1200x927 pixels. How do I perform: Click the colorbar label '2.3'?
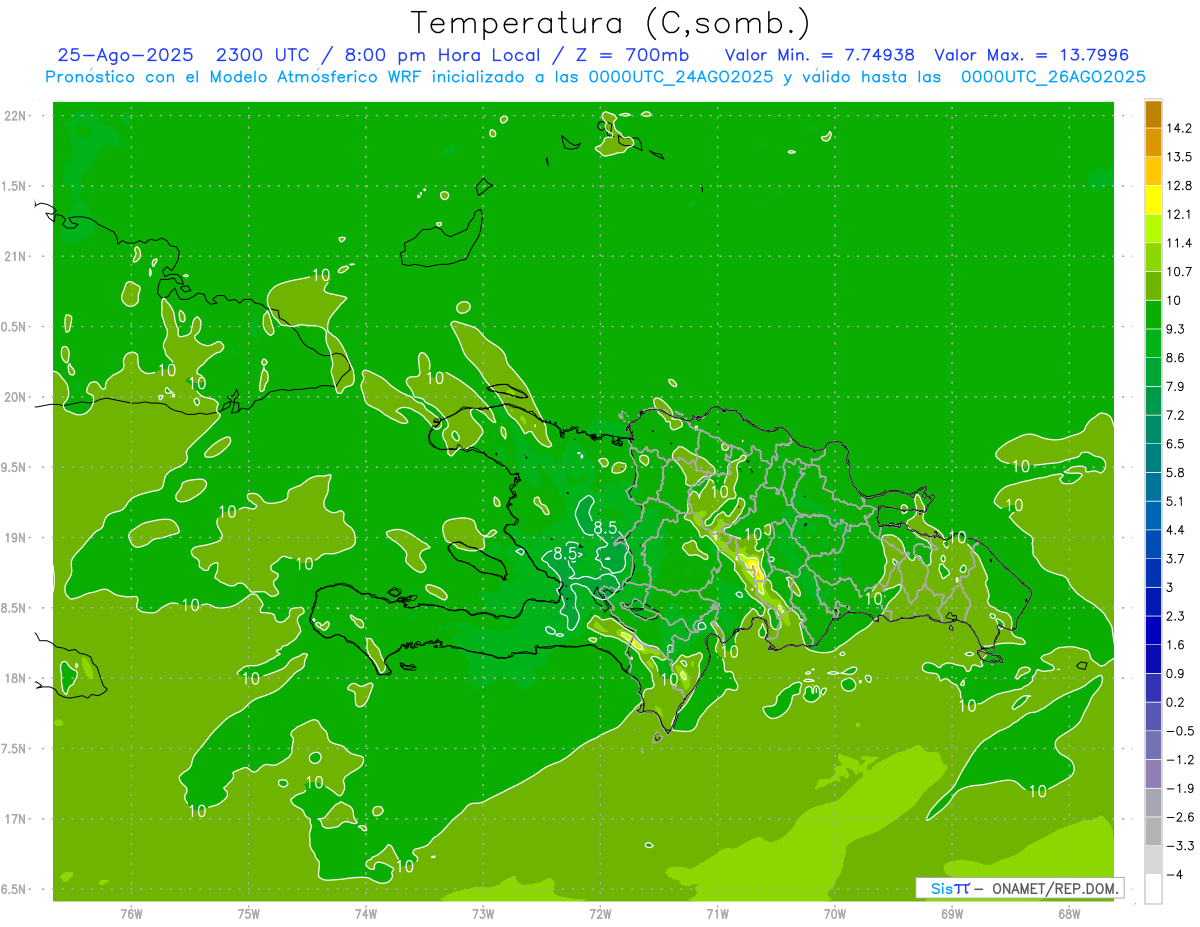(x=1175, y=616)
